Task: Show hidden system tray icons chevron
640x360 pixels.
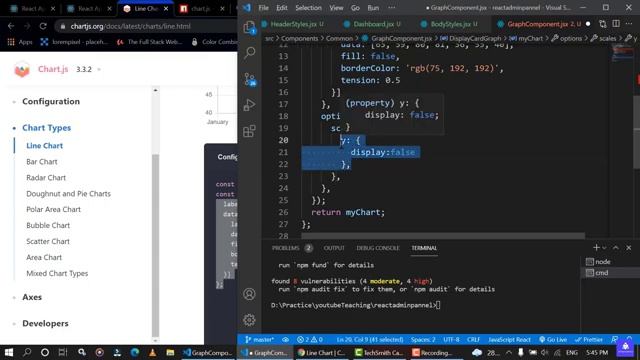Action: (x=509, y=352)
